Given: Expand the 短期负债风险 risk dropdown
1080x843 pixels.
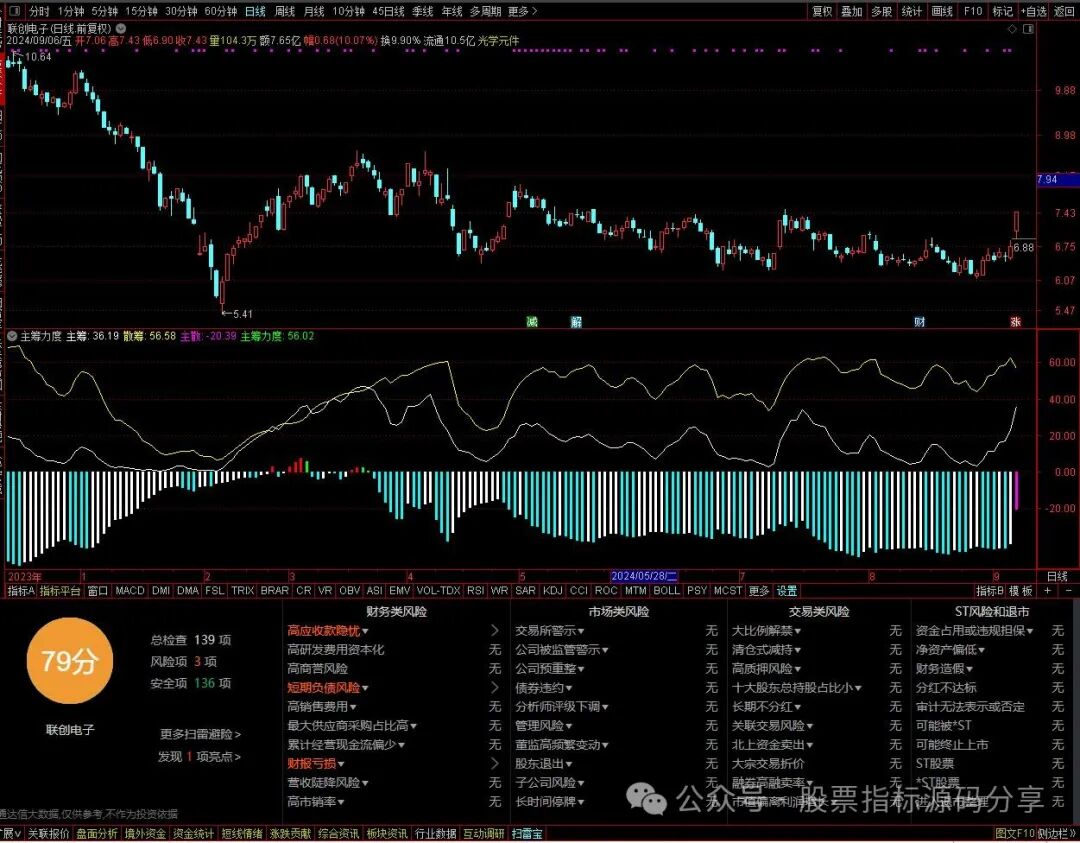Looking at the screenshot, I should coord(366,688).
